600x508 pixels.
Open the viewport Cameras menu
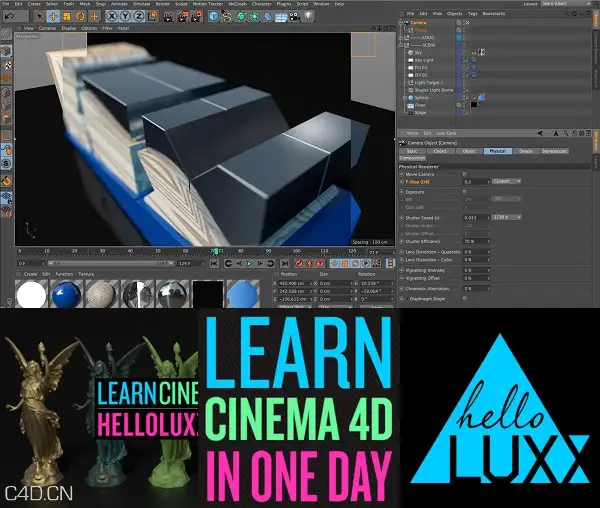47,28
